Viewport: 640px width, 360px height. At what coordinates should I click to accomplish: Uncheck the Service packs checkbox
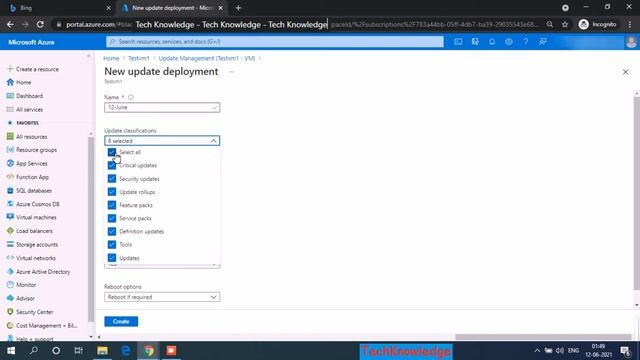(x=112, y=218)
